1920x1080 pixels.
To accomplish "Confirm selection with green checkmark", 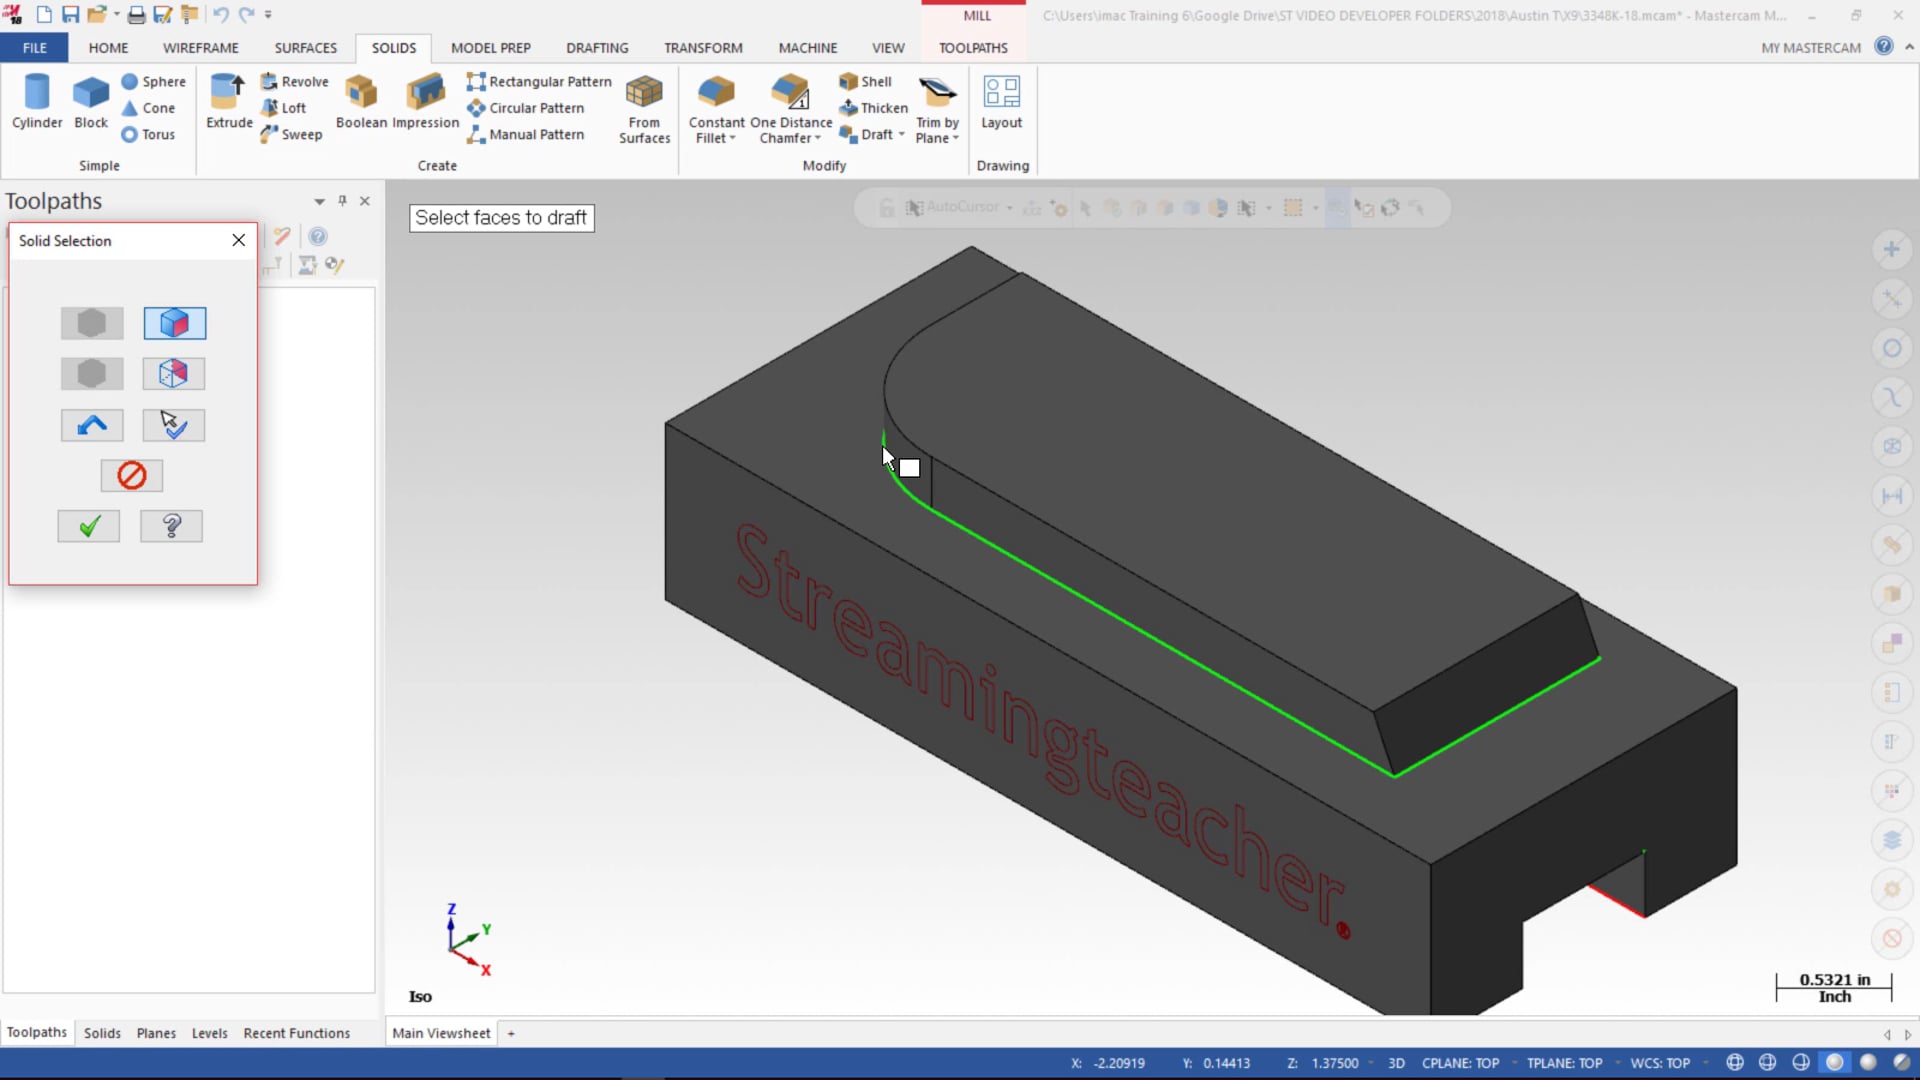I will [x=89, y=526].
